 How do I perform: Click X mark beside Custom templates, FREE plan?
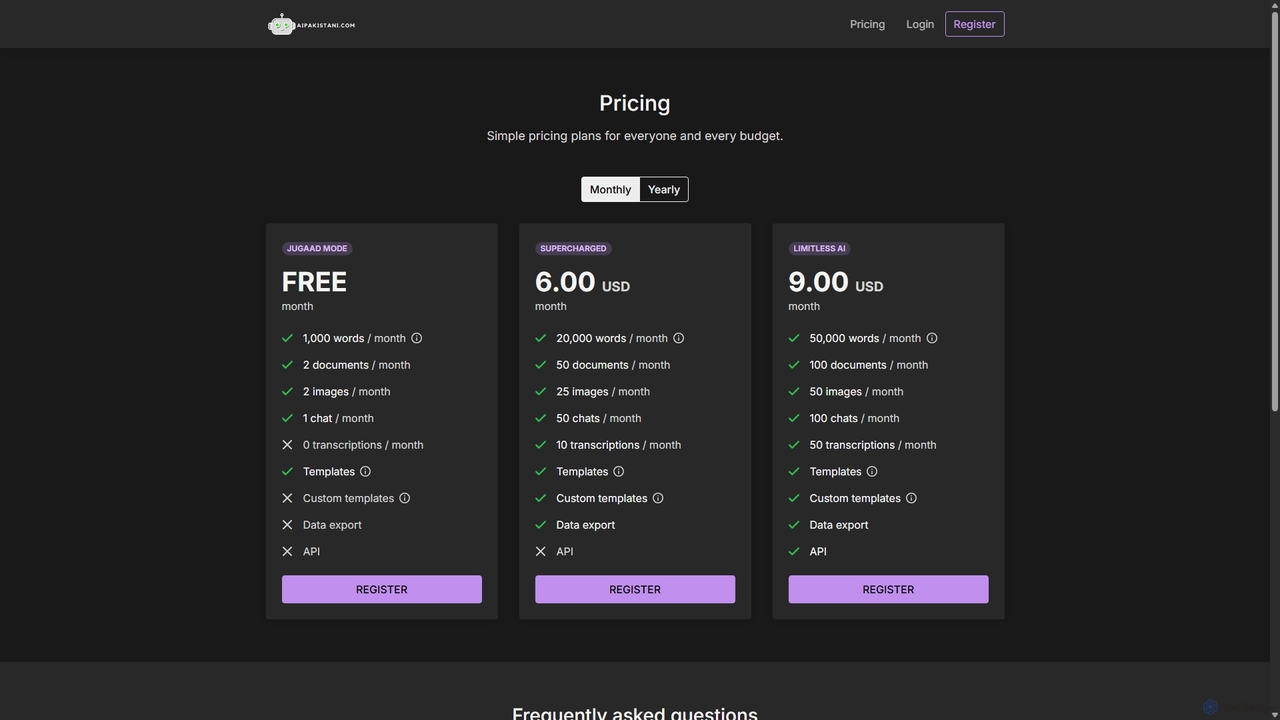pyautogui.click(x=287, y=498)
